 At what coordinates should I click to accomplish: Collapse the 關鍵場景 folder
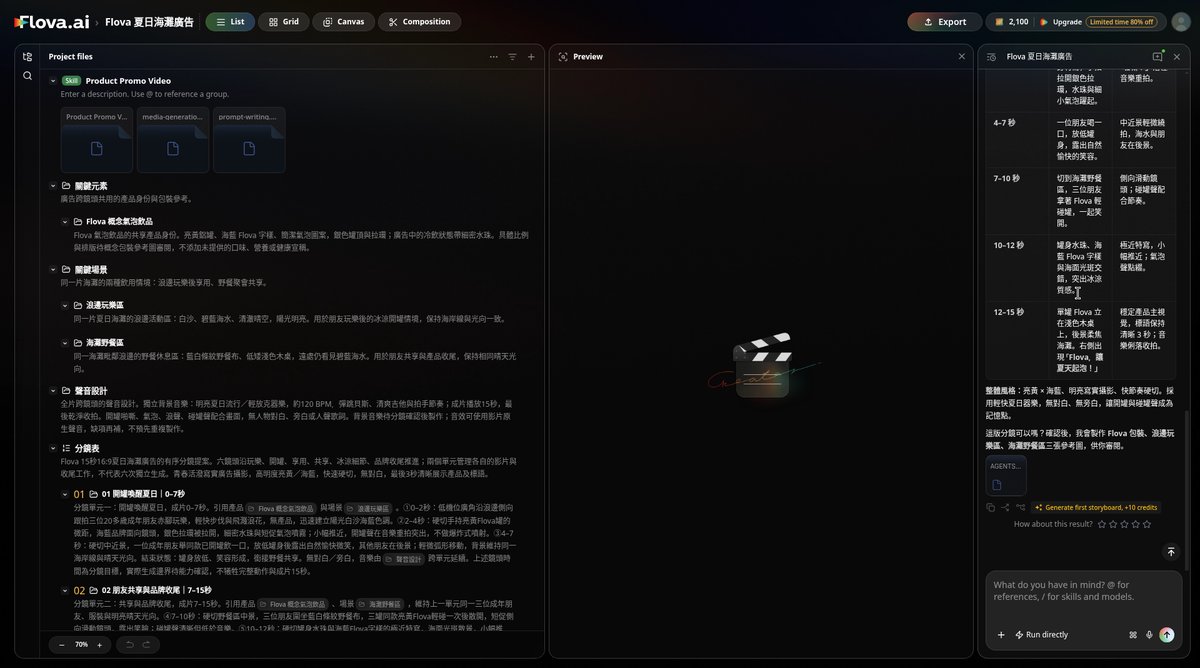tap(53, 270)
